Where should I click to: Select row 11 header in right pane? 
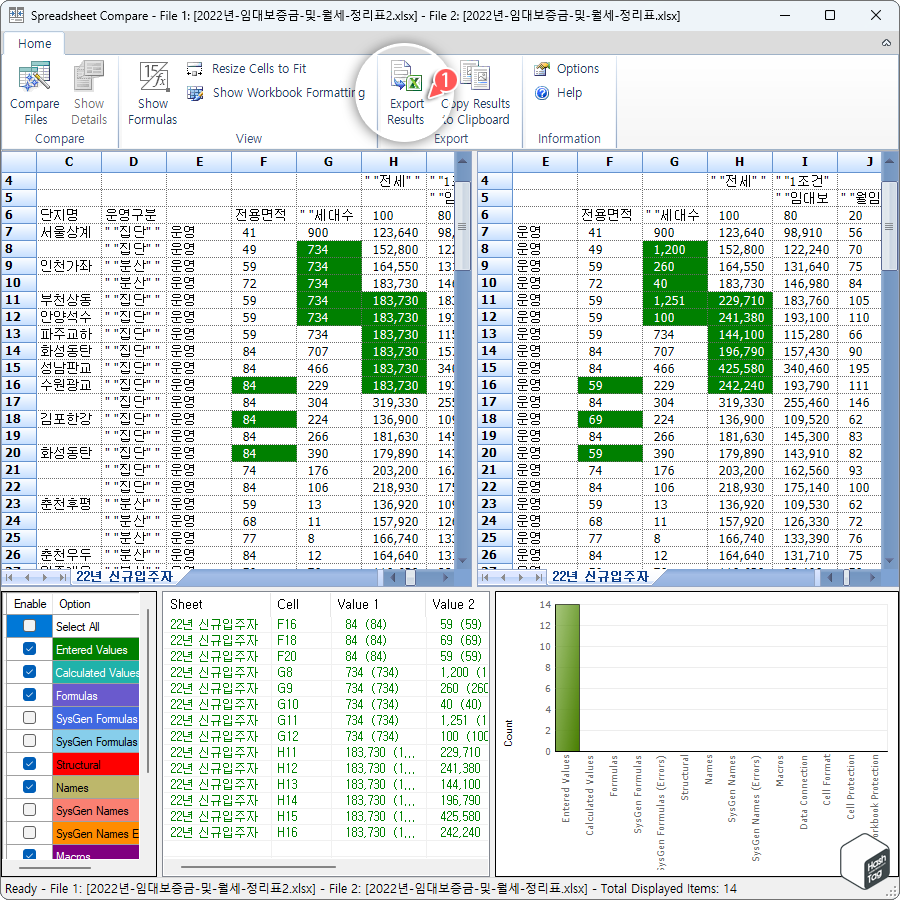point(494,300)
